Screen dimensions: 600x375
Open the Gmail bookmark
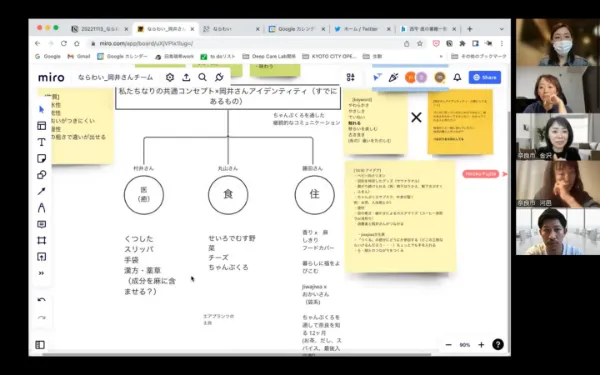tap(79, 56)
